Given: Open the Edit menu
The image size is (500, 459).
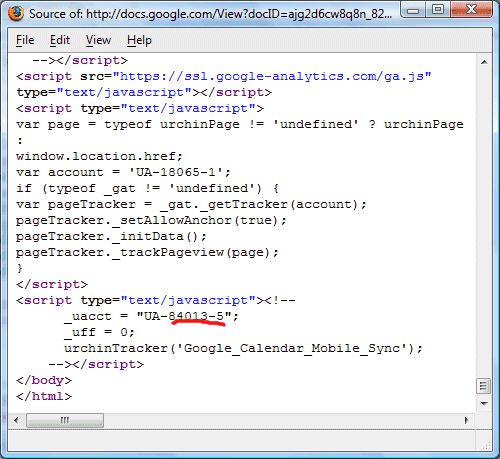Looking at the screenshot, I should pyautogui.click(x=60, y=40).
